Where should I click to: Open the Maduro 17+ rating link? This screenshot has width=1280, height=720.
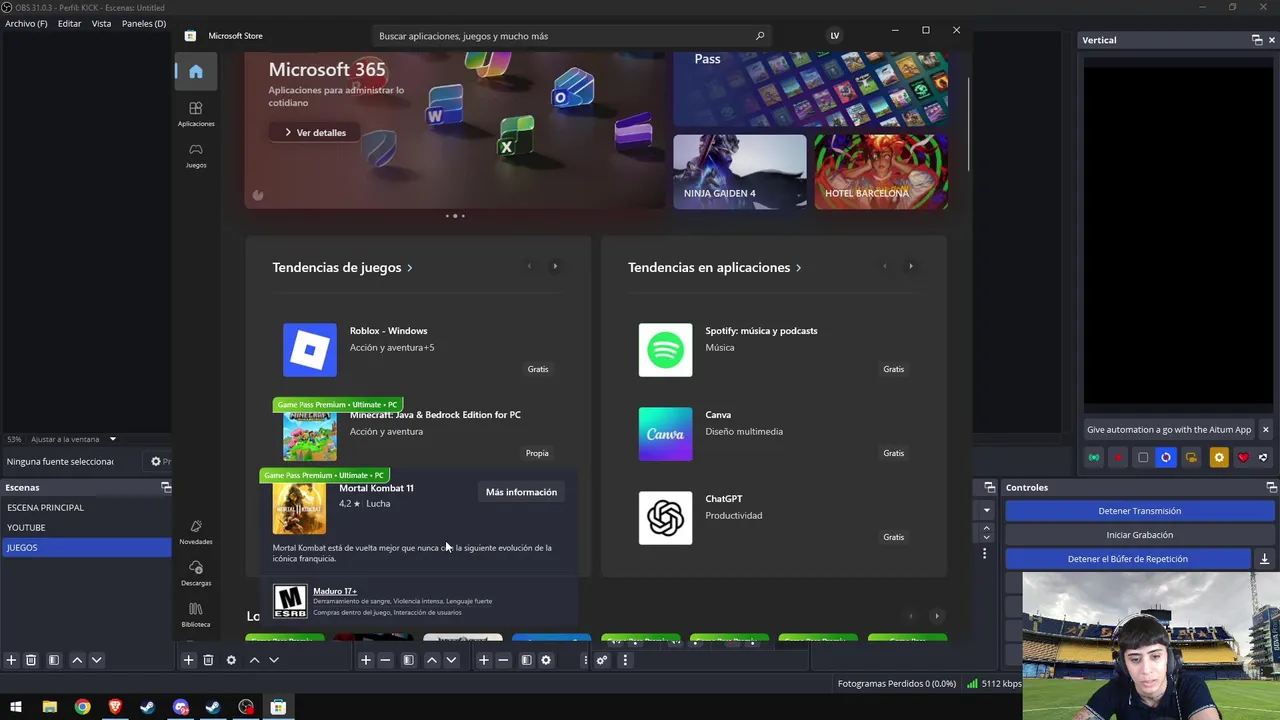(x=335, y=591)
